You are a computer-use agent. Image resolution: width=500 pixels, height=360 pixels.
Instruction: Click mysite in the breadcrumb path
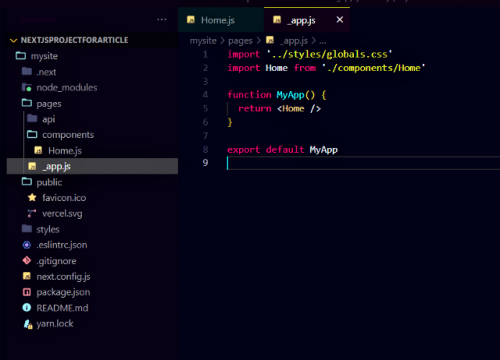(x=203, y=41)
